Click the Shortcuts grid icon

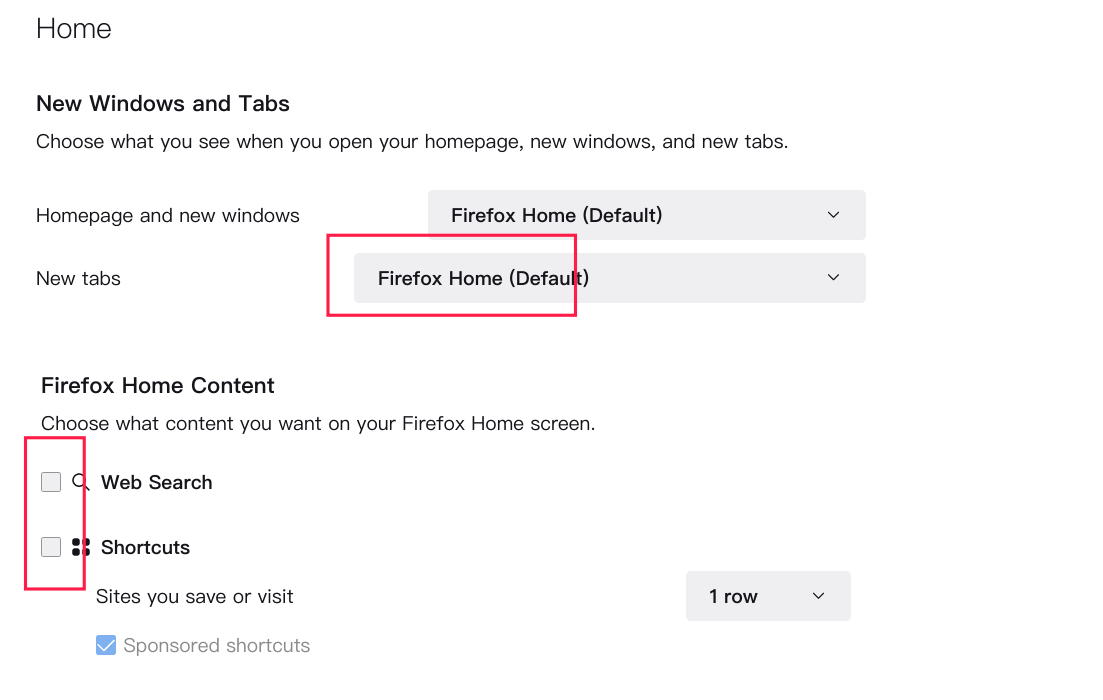point(81,547)
